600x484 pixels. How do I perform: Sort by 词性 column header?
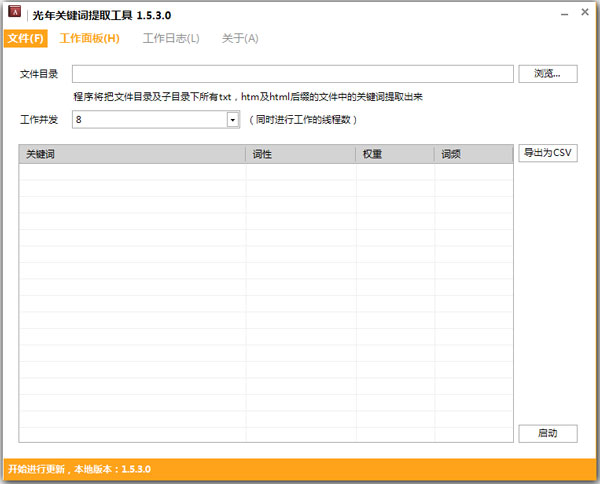pos(301,154)
